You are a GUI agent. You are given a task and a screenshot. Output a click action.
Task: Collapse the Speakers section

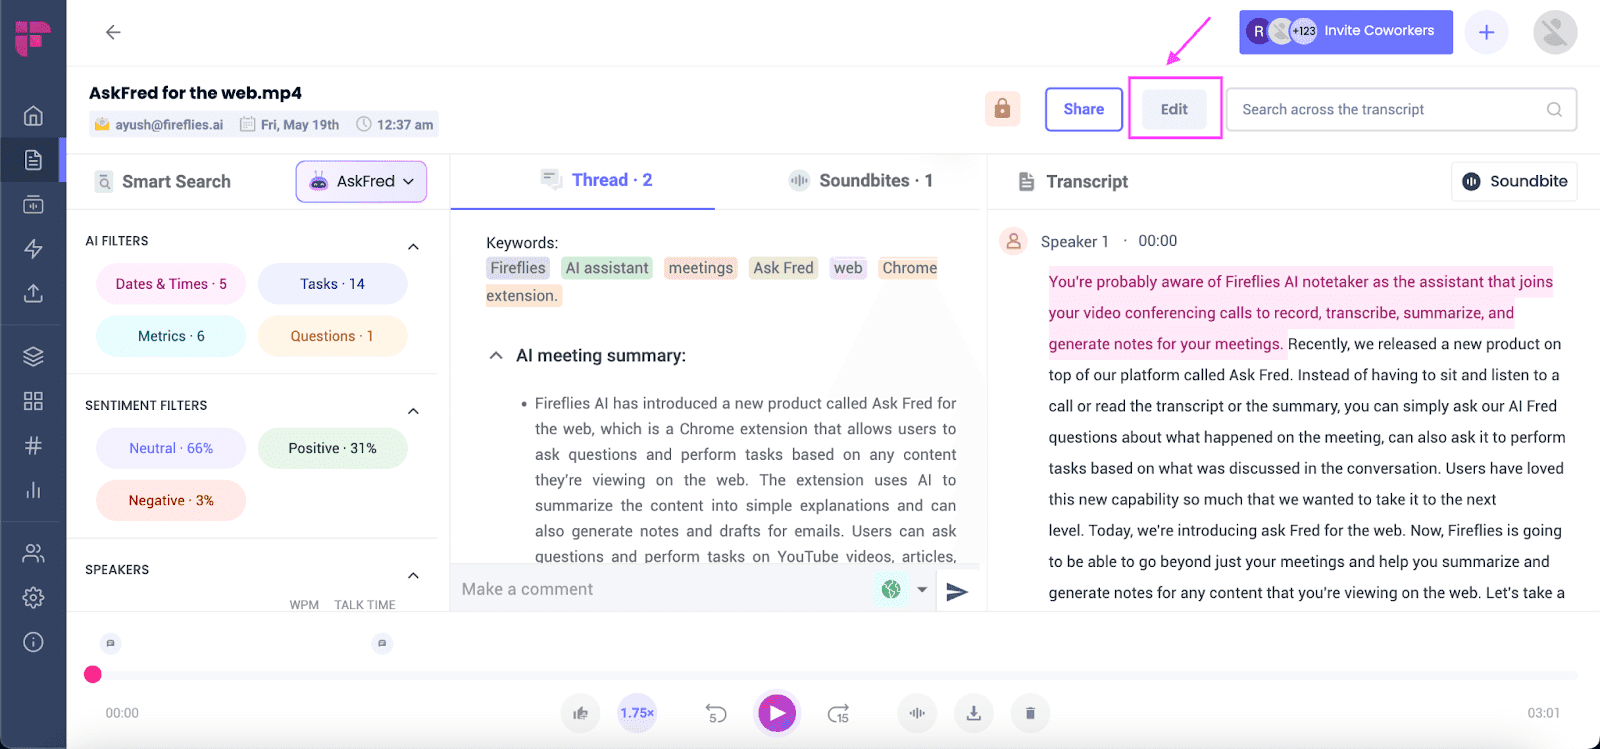(x=413, y=575)
